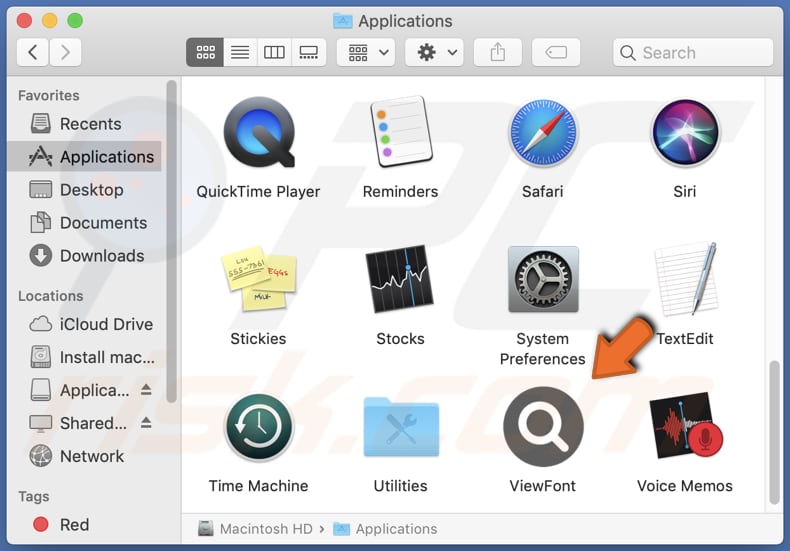Go forward with the right chevron
This screenshot has width=790, height=551.
(65, 52)
